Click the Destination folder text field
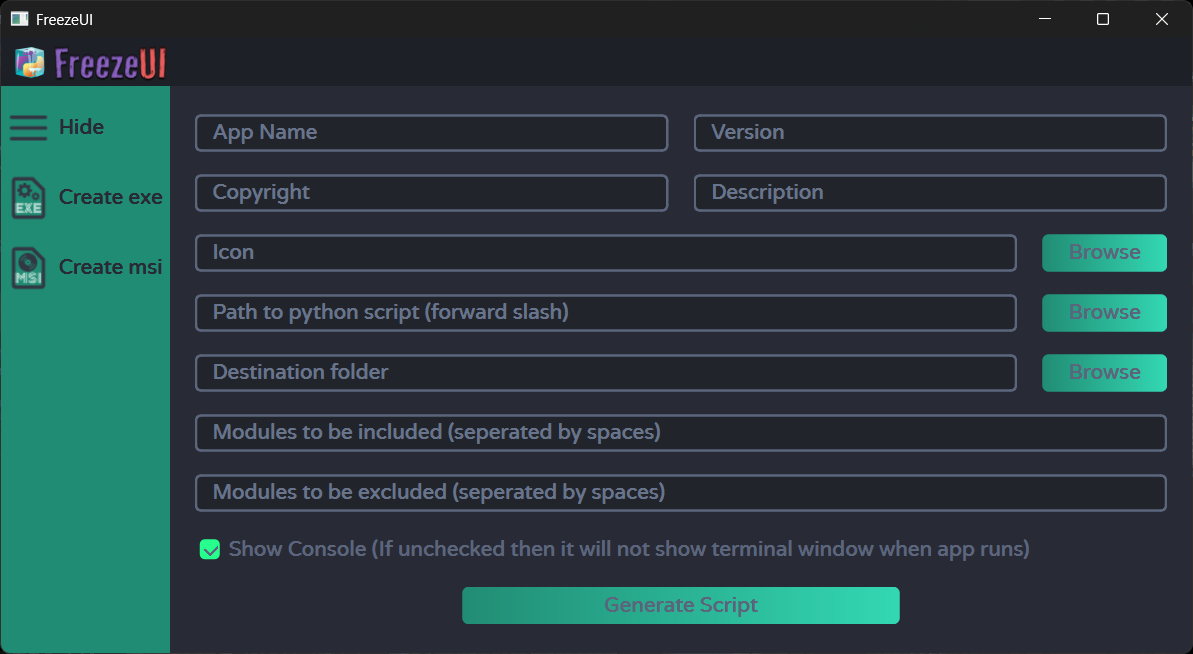Viewport: 1193px width, 654px height. tap(605, 373)
